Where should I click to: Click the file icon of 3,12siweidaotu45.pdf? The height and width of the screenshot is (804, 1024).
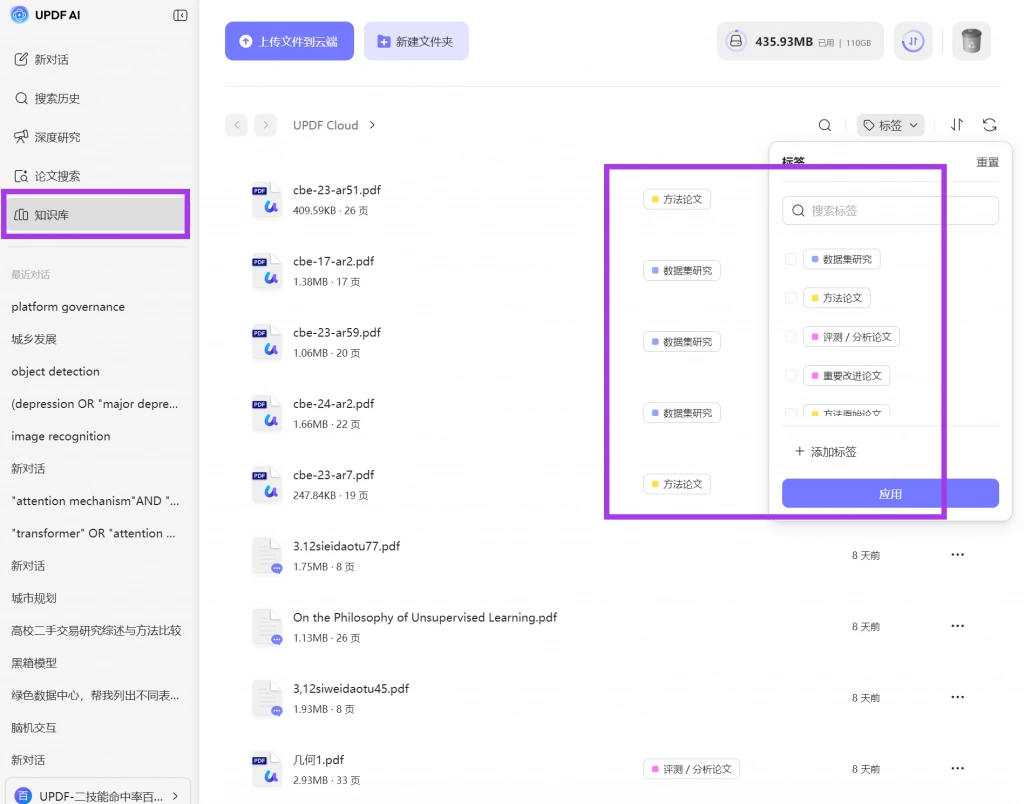(x=266, y=698)
